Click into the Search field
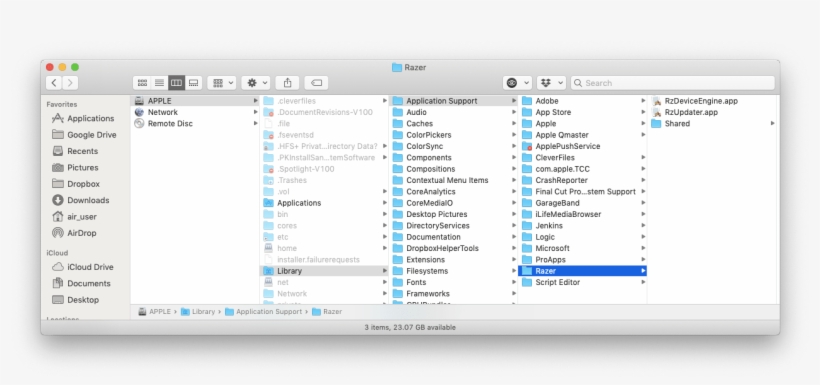The height and width of the screenshot is (385, 820). (673, 83)
